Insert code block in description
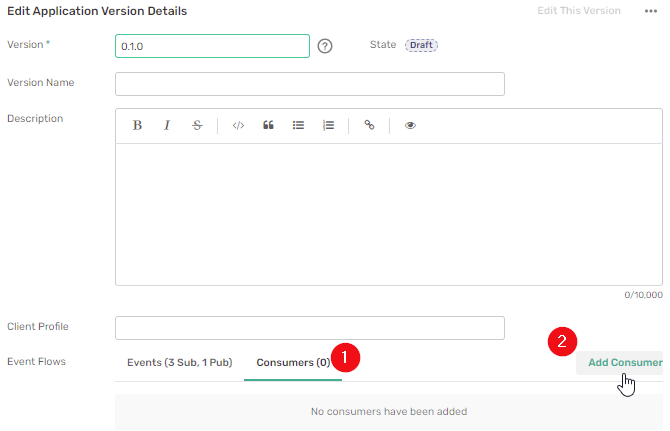 coord(238,126)
